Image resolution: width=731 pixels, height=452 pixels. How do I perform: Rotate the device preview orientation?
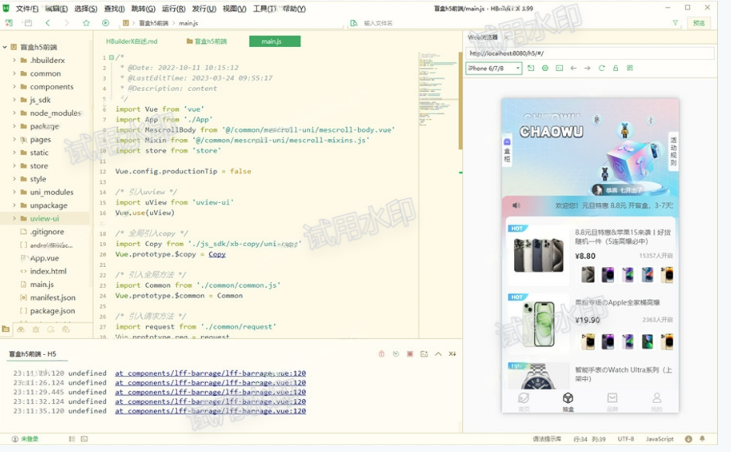coord(531,68)
